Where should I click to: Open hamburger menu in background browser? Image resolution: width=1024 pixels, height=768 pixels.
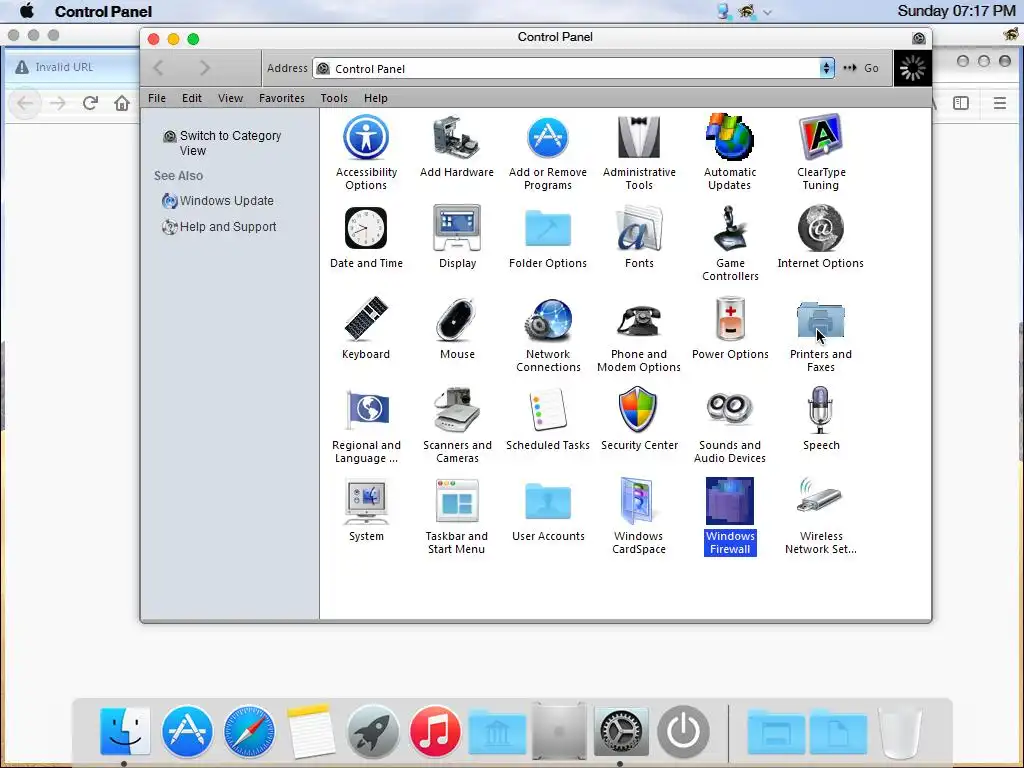tap(999, 103)
